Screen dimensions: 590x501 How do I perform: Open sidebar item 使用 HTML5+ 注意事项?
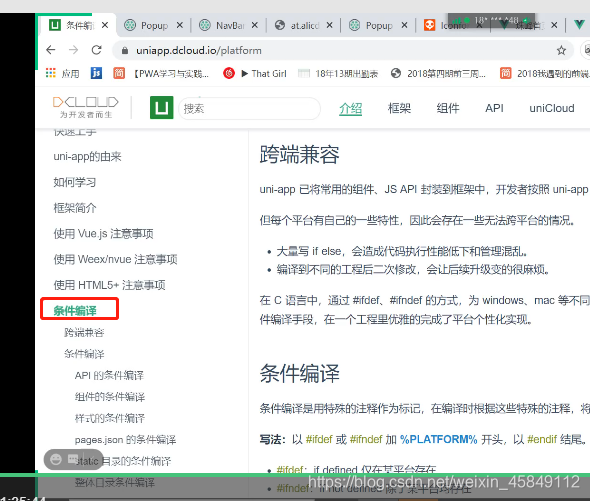109,285
